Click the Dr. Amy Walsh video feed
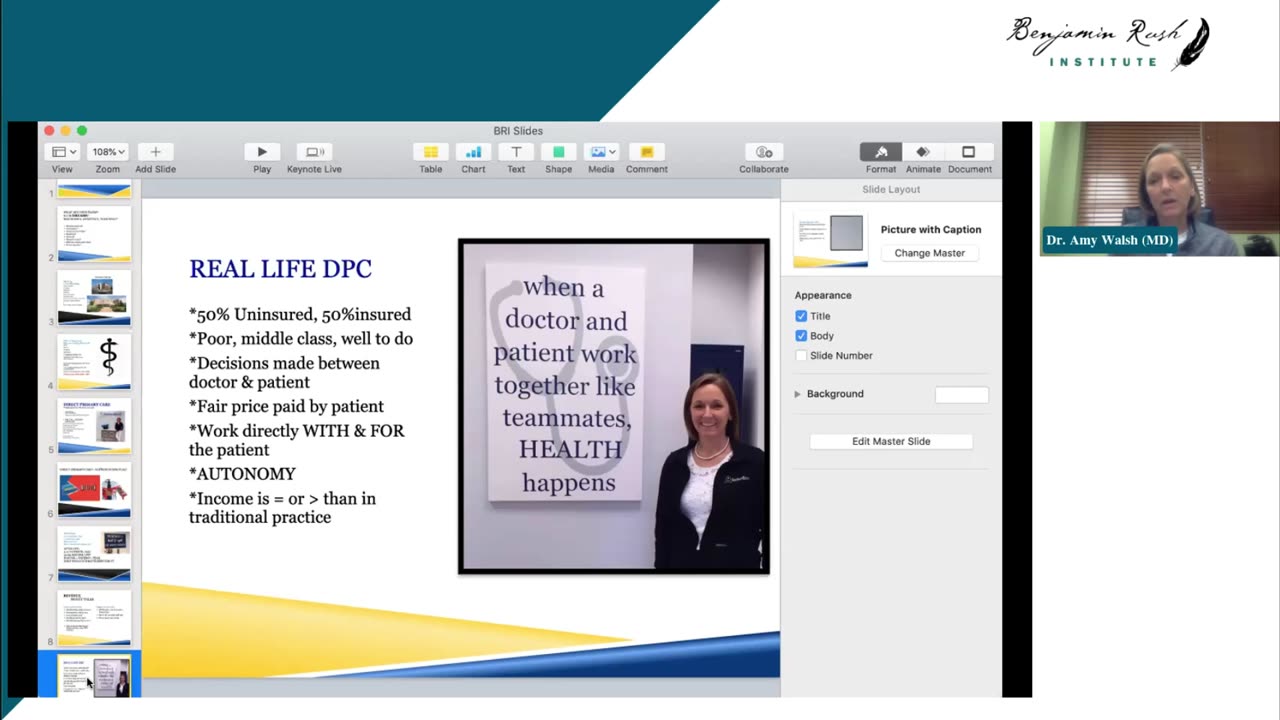 coord(1159,189)
